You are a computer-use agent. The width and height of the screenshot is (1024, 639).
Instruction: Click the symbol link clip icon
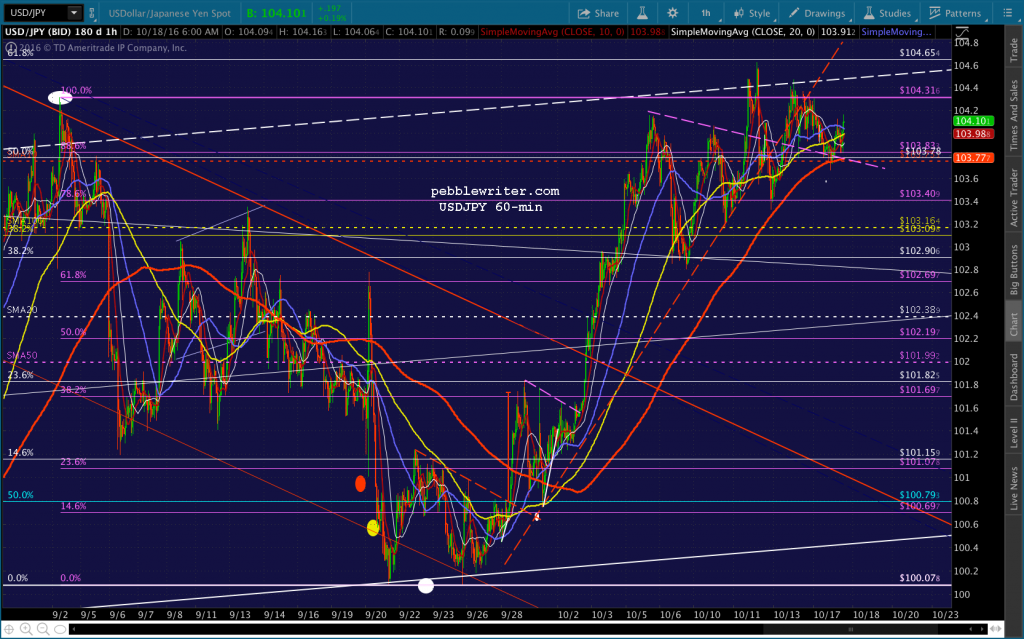[91, 13]
